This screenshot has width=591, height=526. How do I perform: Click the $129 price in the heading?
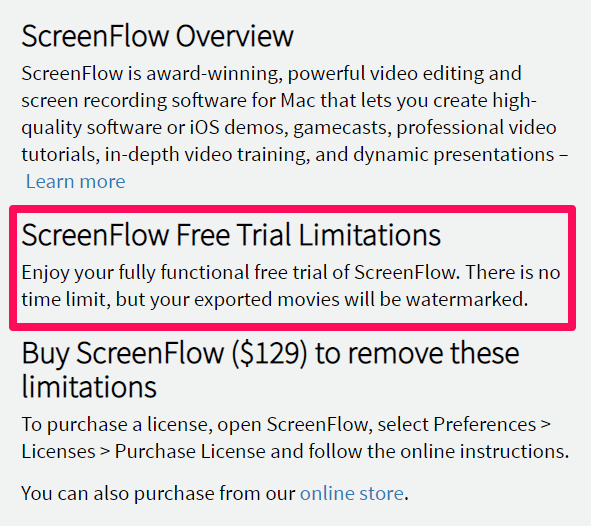click(x=269, y=353)
